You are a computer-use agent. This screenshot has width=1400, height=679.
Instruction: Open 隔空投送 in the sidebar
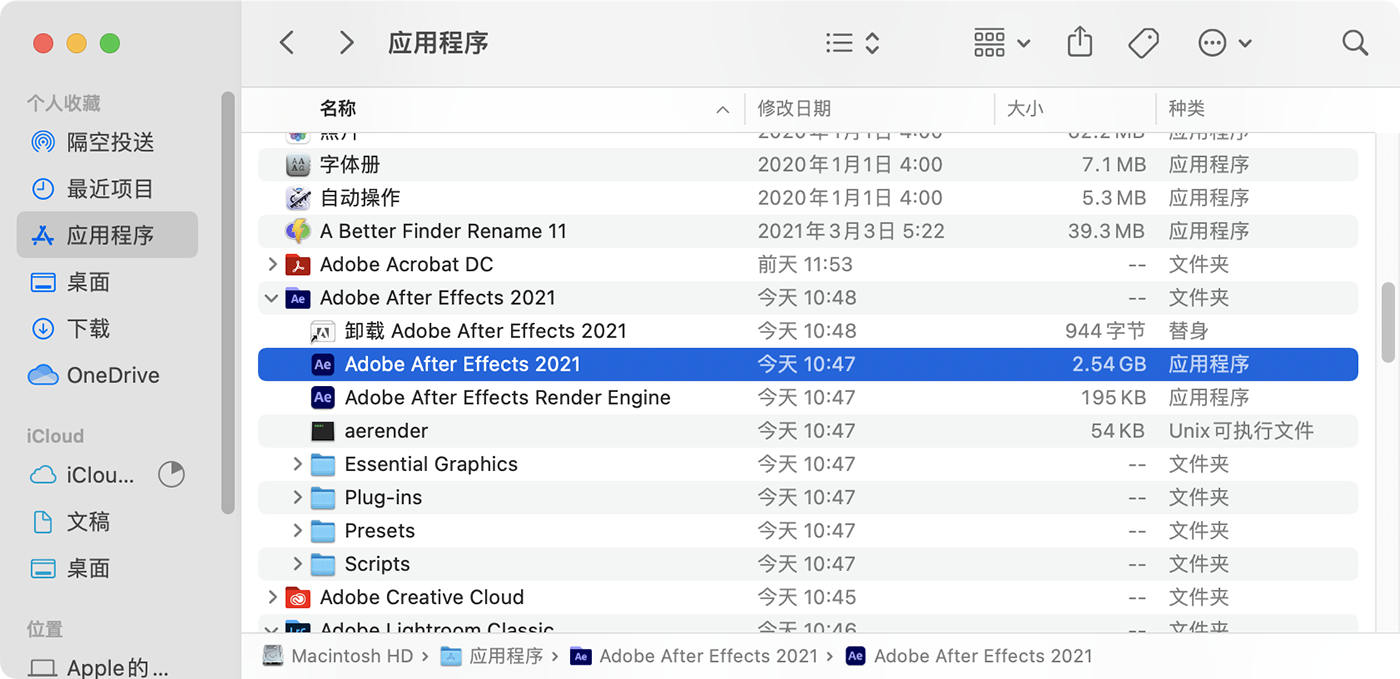tap(107, 142)
